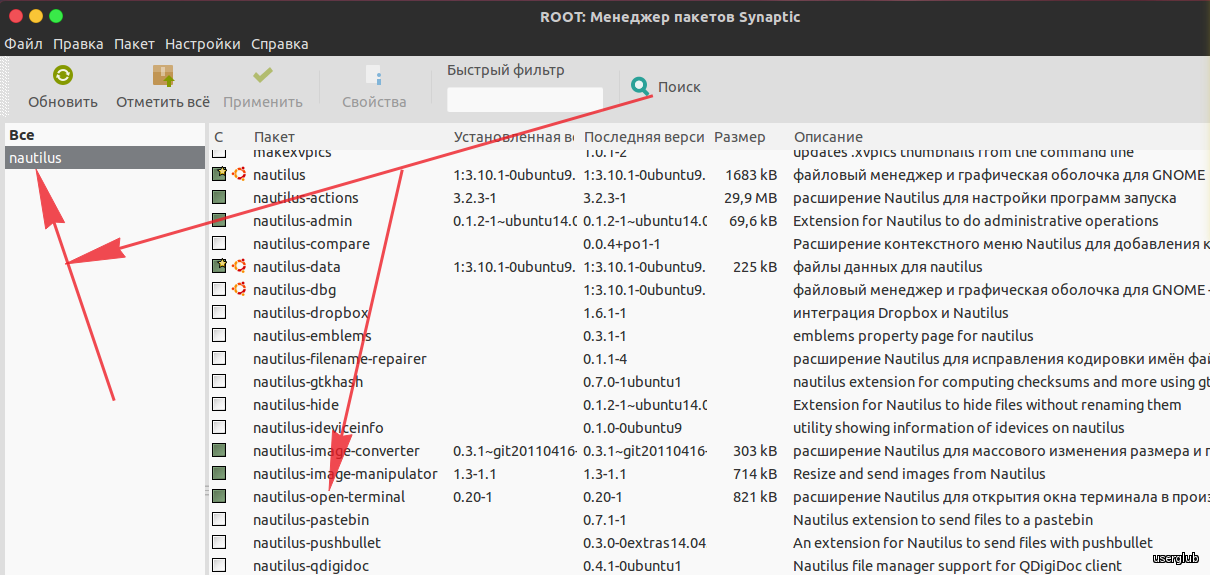Mark checkbox for nautilus-compare
This screenshot has width=1210, height=575.
point(219,243)
